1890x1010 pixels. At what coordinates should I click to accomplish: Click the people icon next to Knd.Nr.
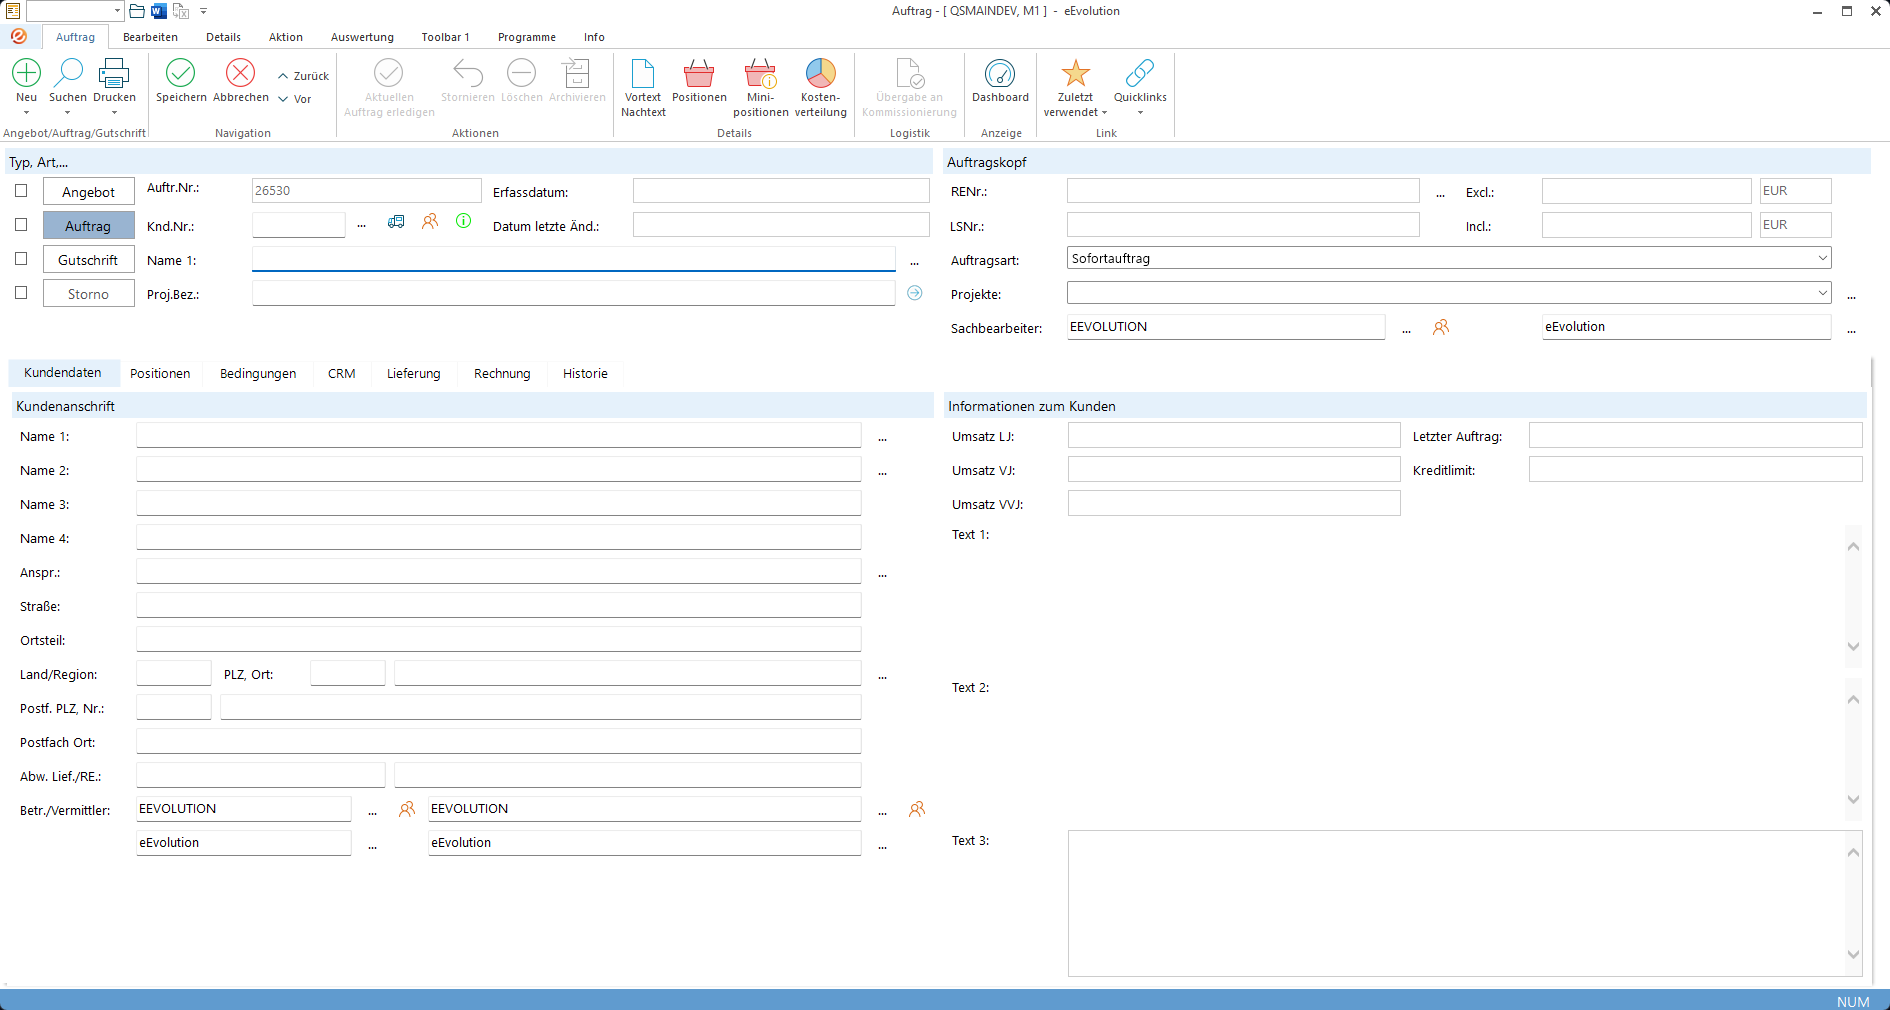click(x=430, y=221)
